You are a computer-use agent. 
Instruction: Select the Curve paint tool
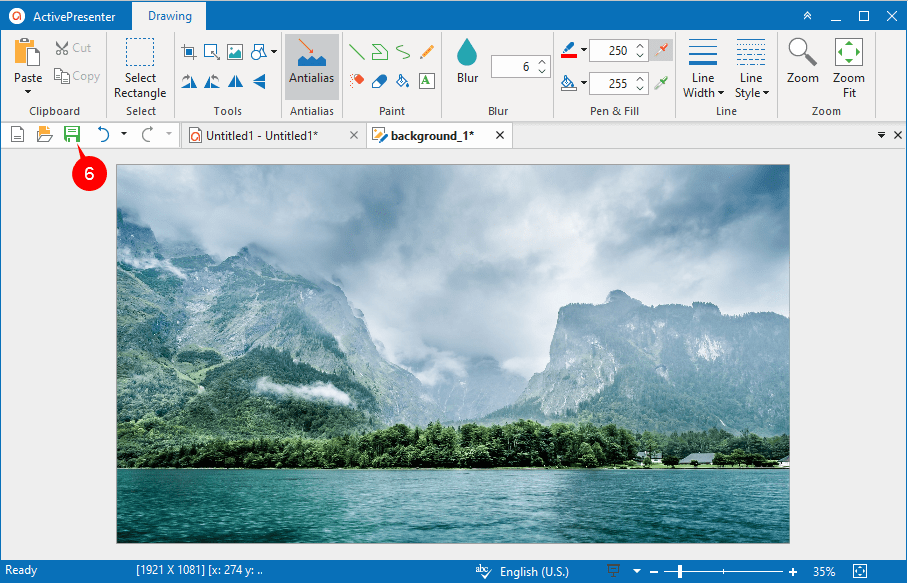click(403, 52)
